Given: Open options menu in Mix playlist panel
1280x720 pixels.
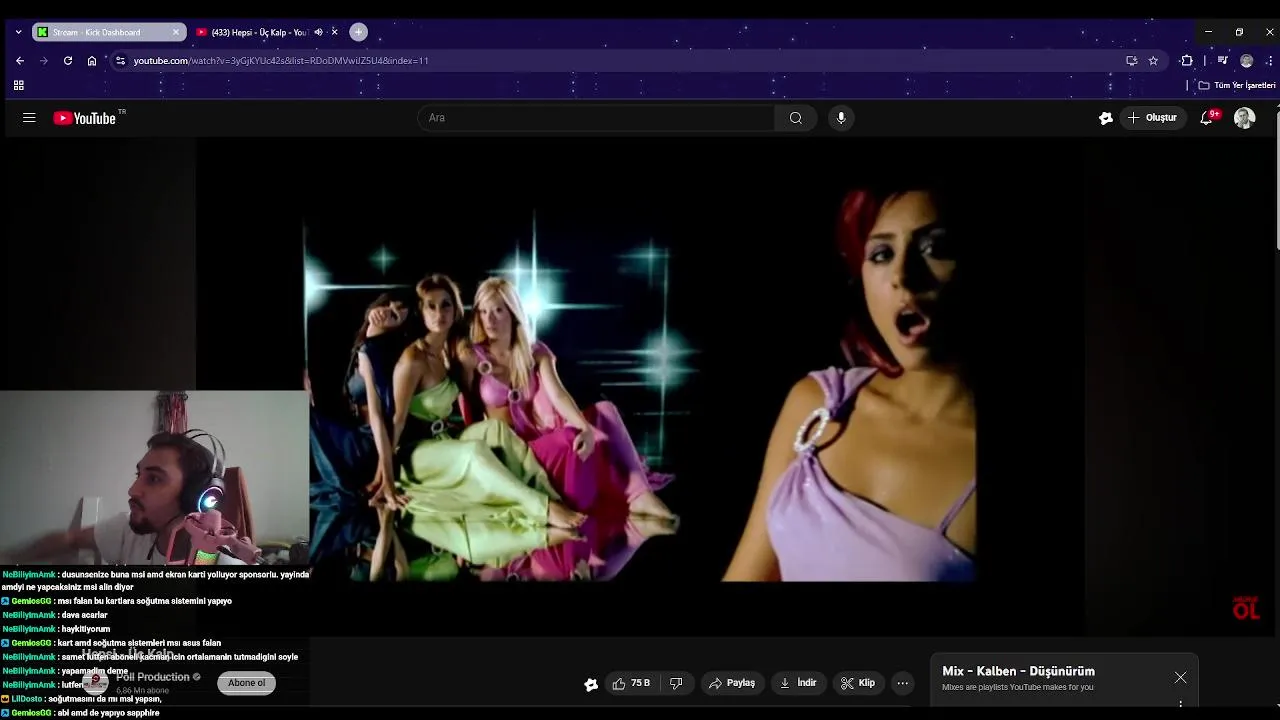Looking at the screenshot, I should 1180,704.
